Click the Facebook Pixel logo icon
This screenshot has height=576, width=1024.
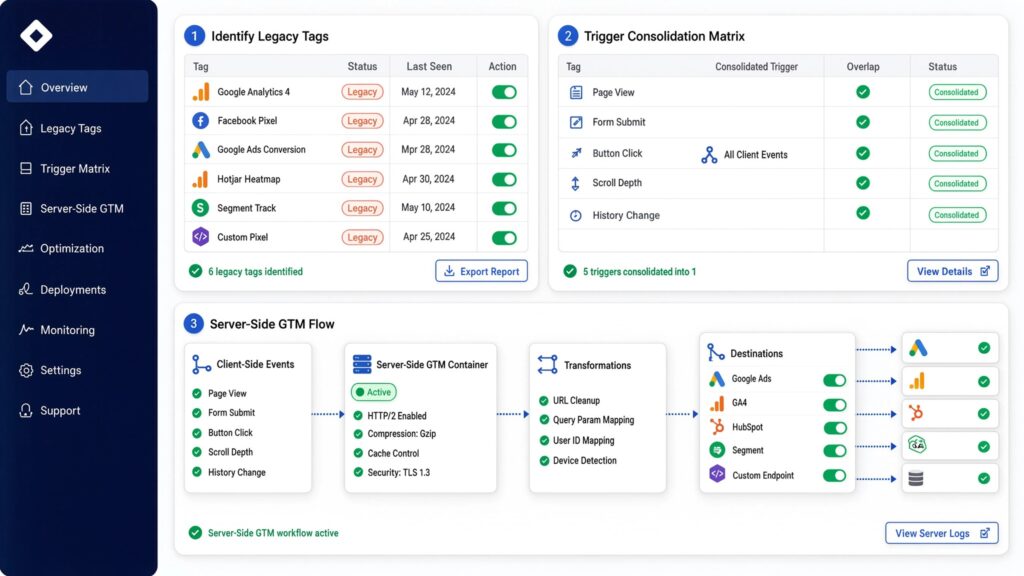(200, 121)
